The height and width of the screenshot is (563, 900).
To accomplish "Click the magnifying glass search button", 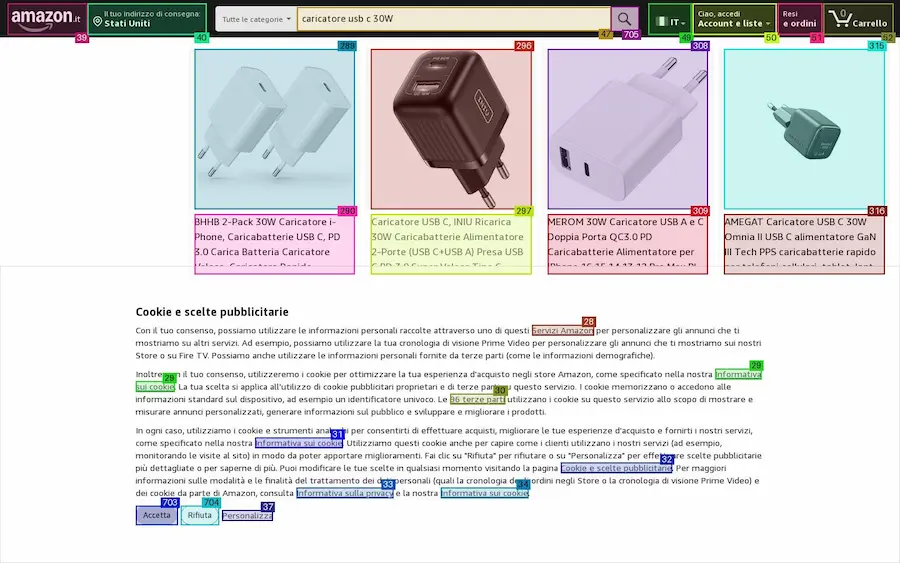I will 624,19.
